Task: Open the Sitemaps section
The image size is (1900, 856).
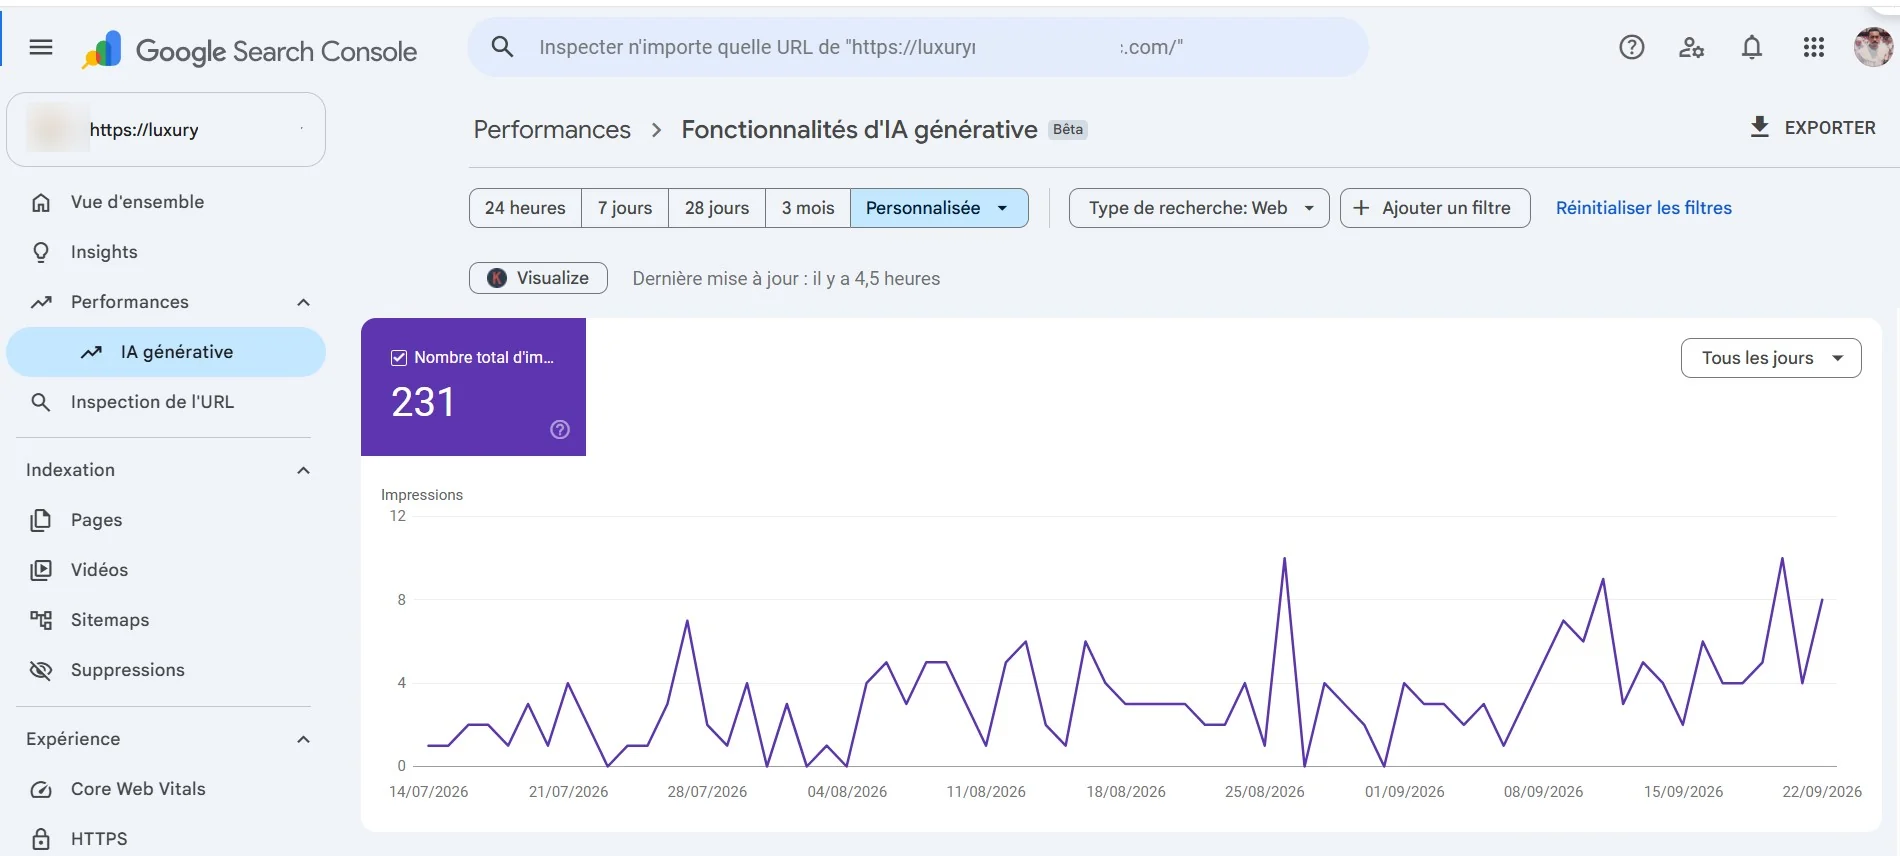Action: click(166, 620)
